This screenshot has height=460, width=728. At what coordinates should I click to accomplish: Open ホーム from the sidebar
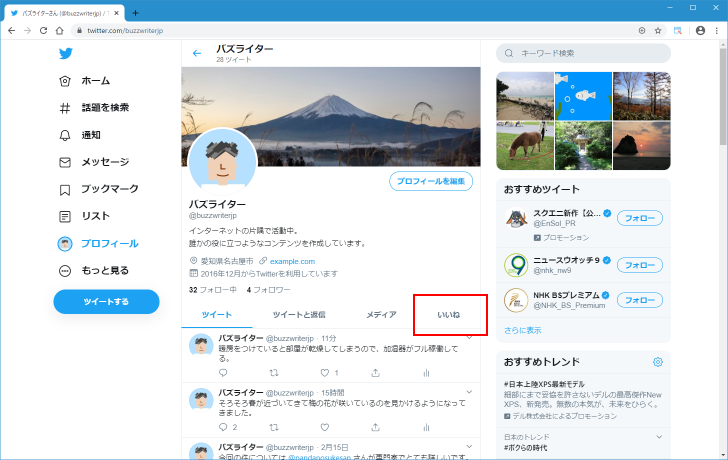84,81
